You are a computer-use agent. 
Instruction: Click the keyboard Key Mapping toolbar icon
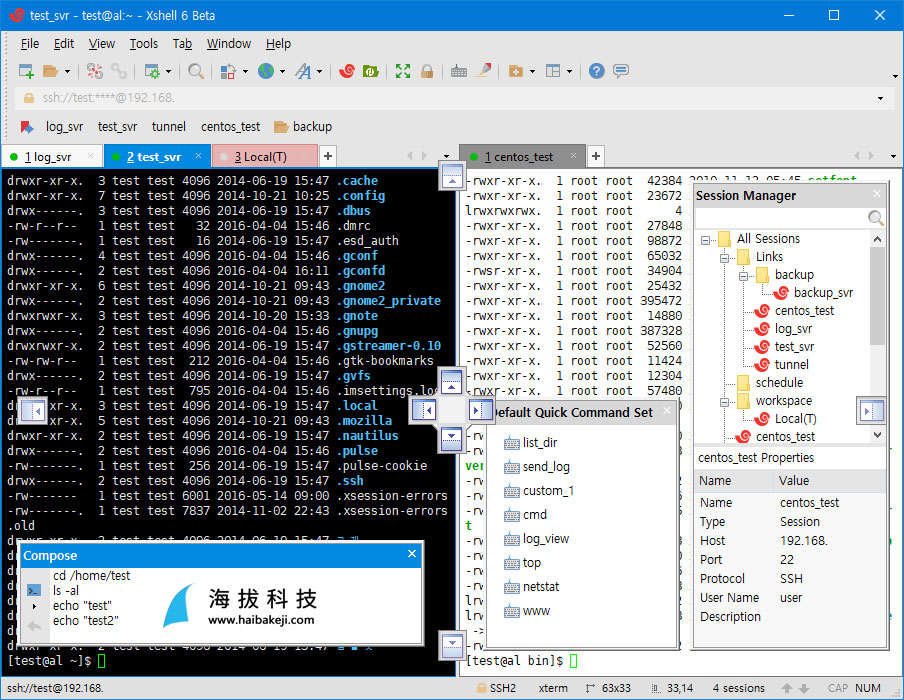tap(458, 71)
